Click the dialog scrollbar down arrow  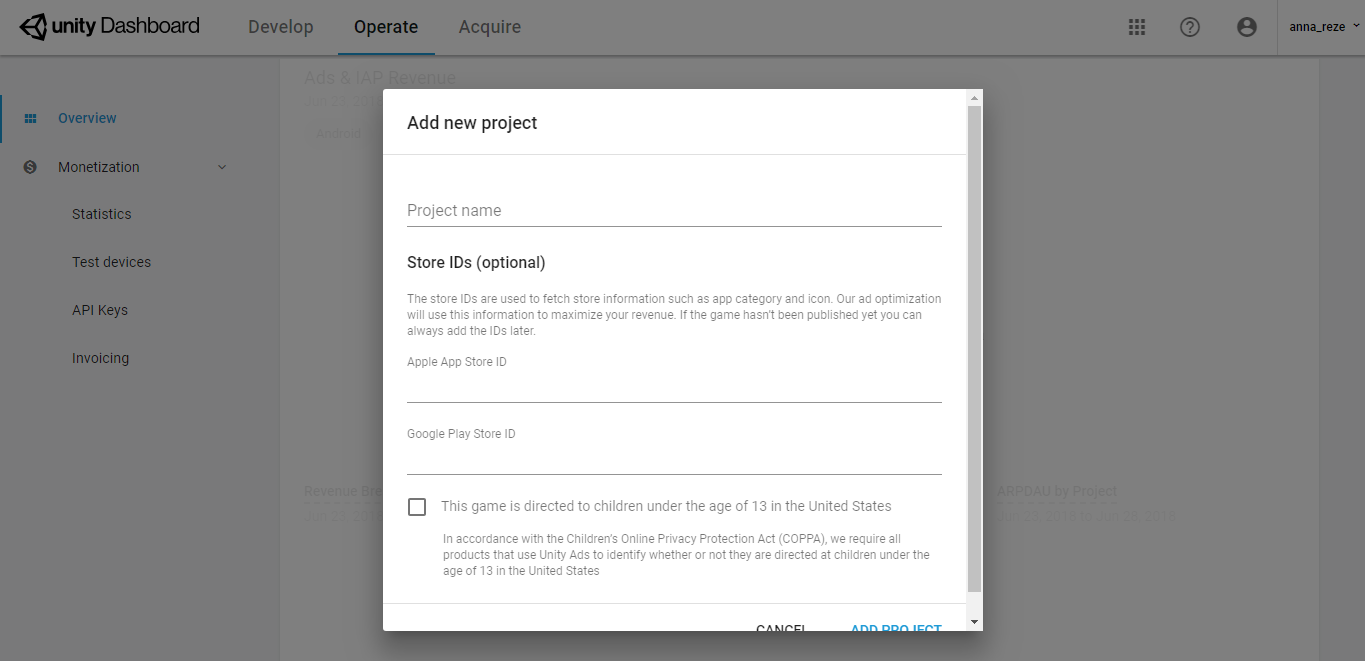975,621
